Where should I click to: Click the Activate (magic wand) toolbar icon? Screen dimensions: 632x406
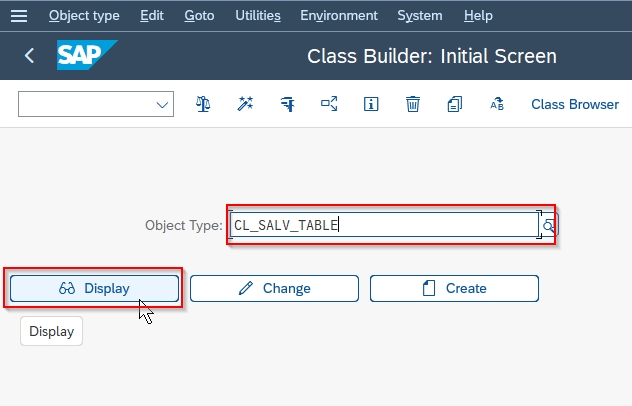tap(245, 104)
